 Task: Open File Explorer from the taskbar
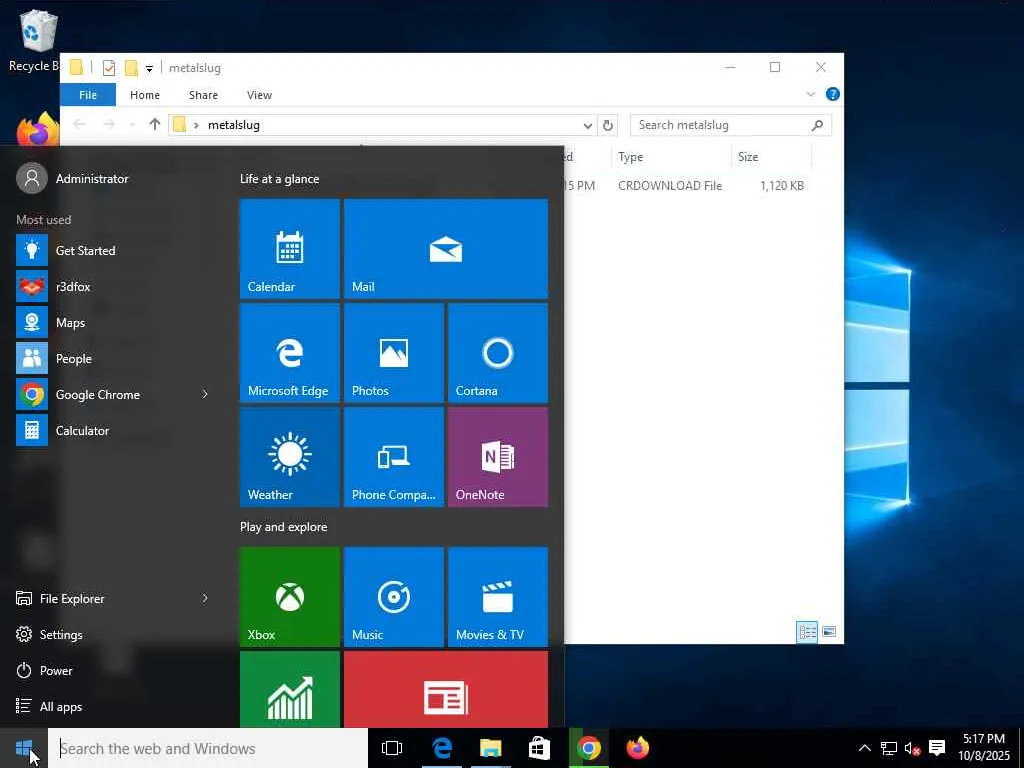click(490, 748)
